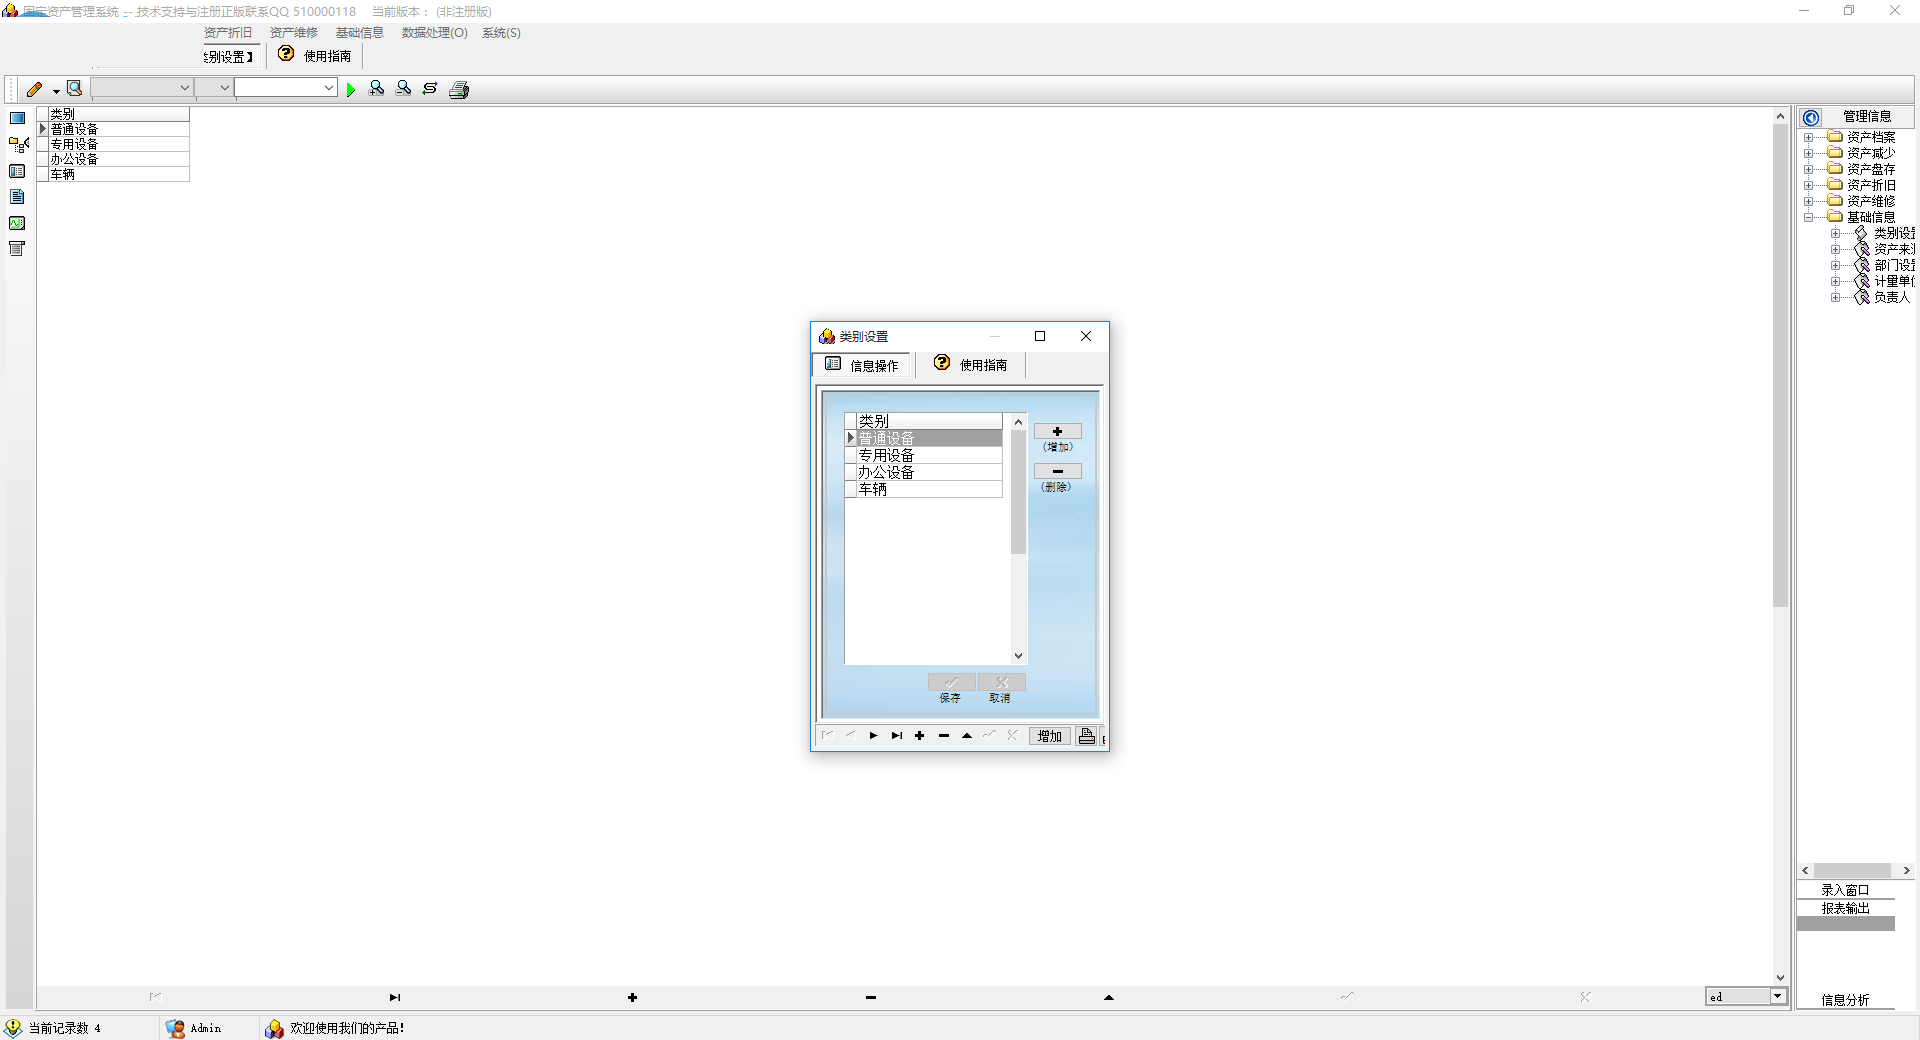Click the blue back arrow beside 管理信息
1920x1040 pixels.
[x=1811, y=117]
